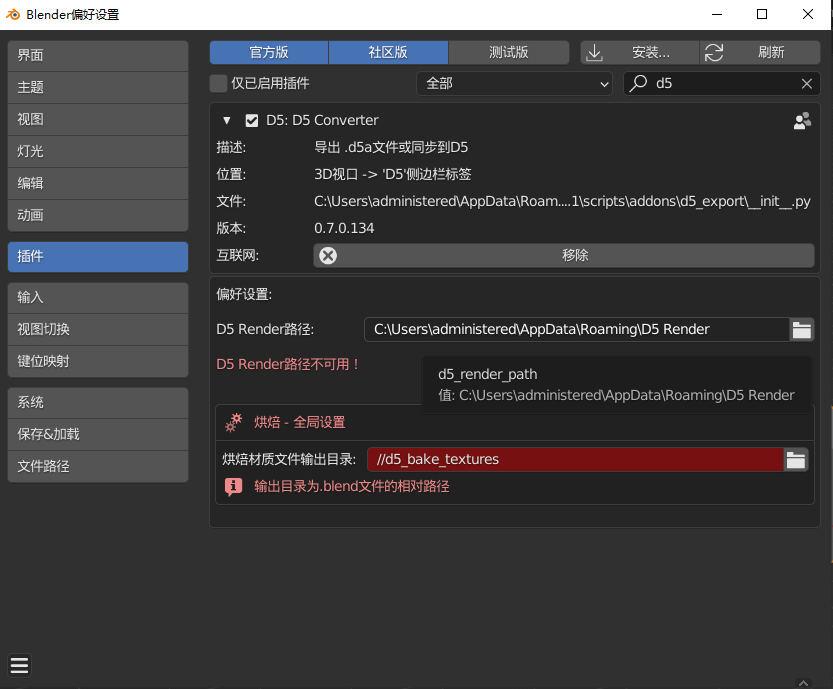This screenshot has width=833, height=689.
Task: Open the 全部 category dropdown
Action: pos(514,83)
